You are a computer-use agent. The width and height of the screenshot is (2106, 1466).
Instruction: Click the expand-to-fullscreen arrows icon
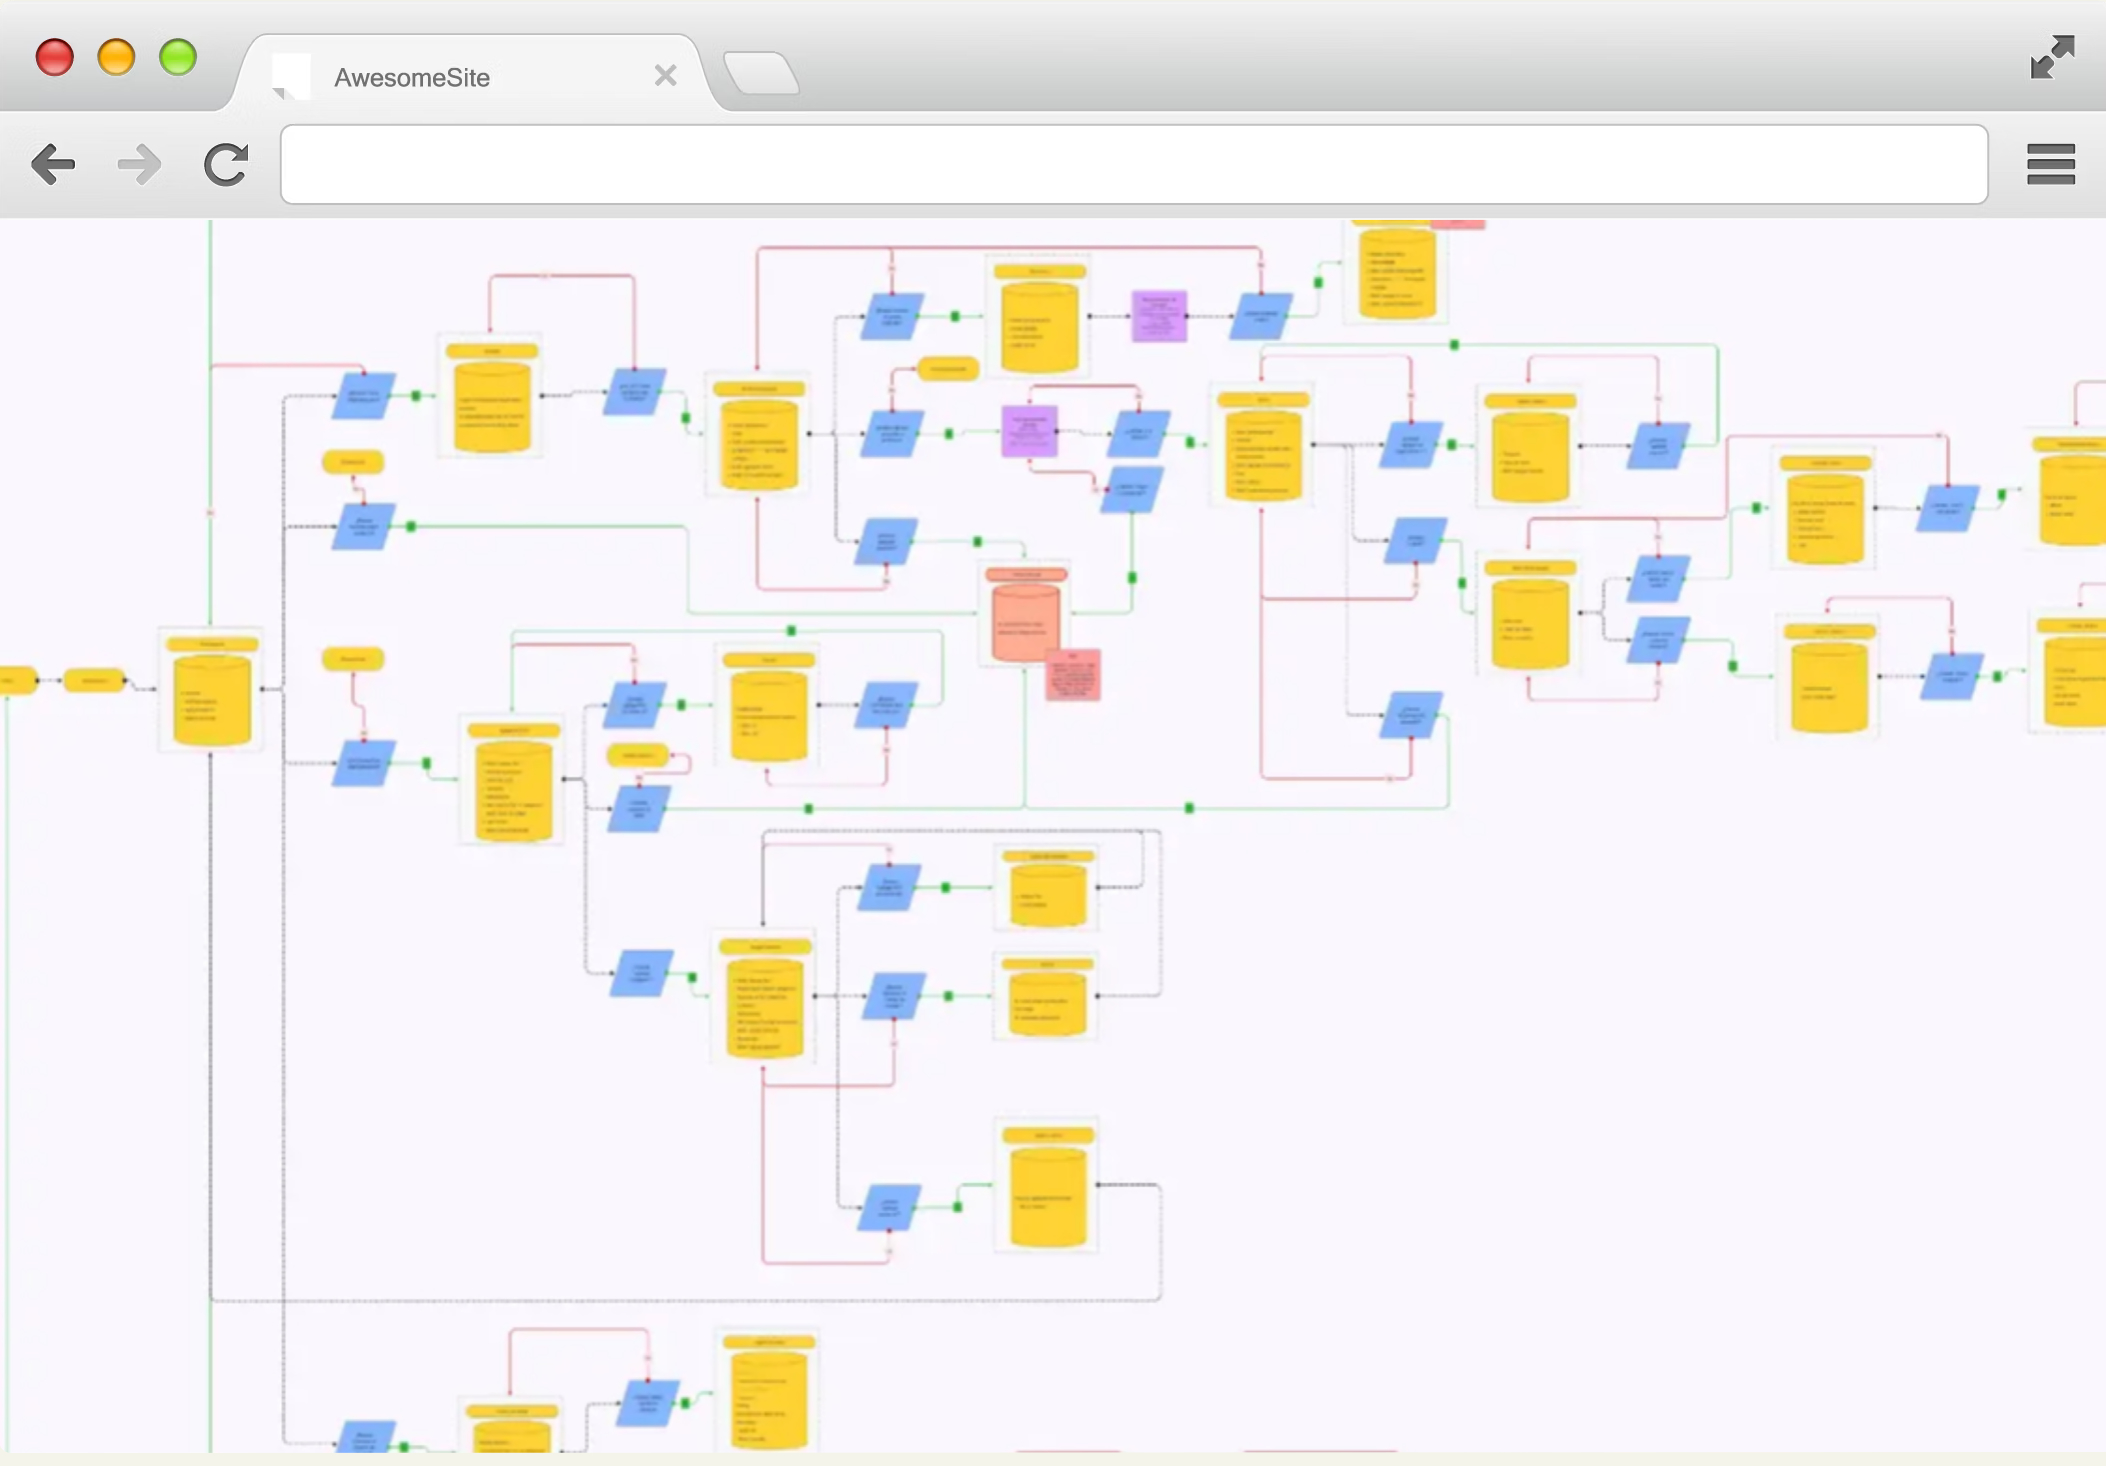click(2052, 57)
